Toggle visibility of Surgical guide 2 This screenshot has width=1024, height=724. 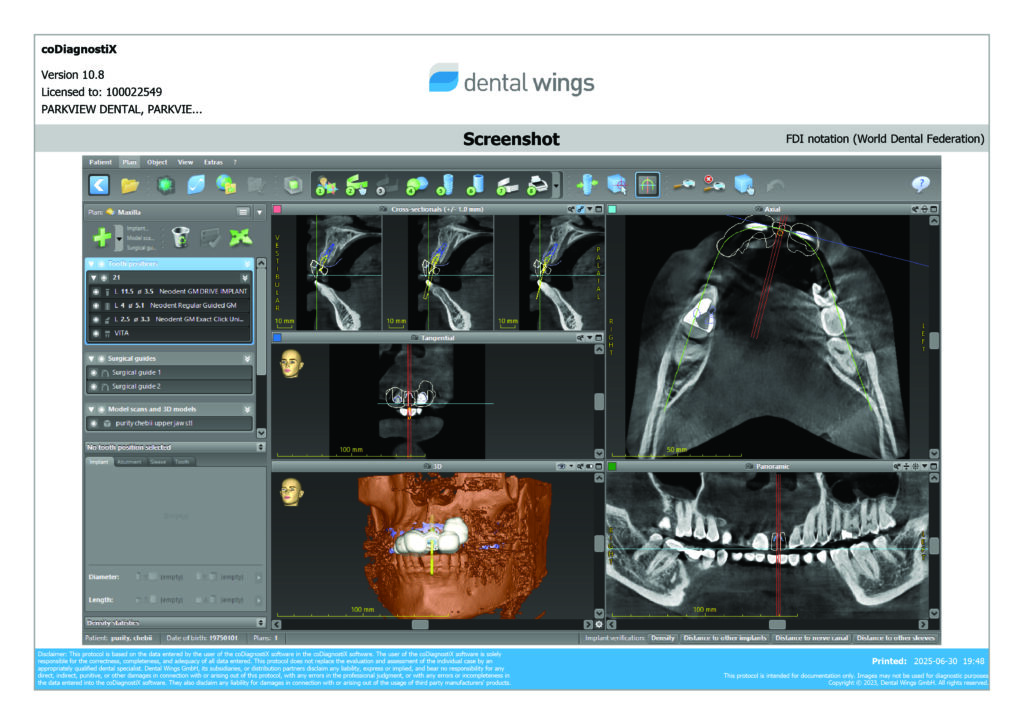[94, 386]
